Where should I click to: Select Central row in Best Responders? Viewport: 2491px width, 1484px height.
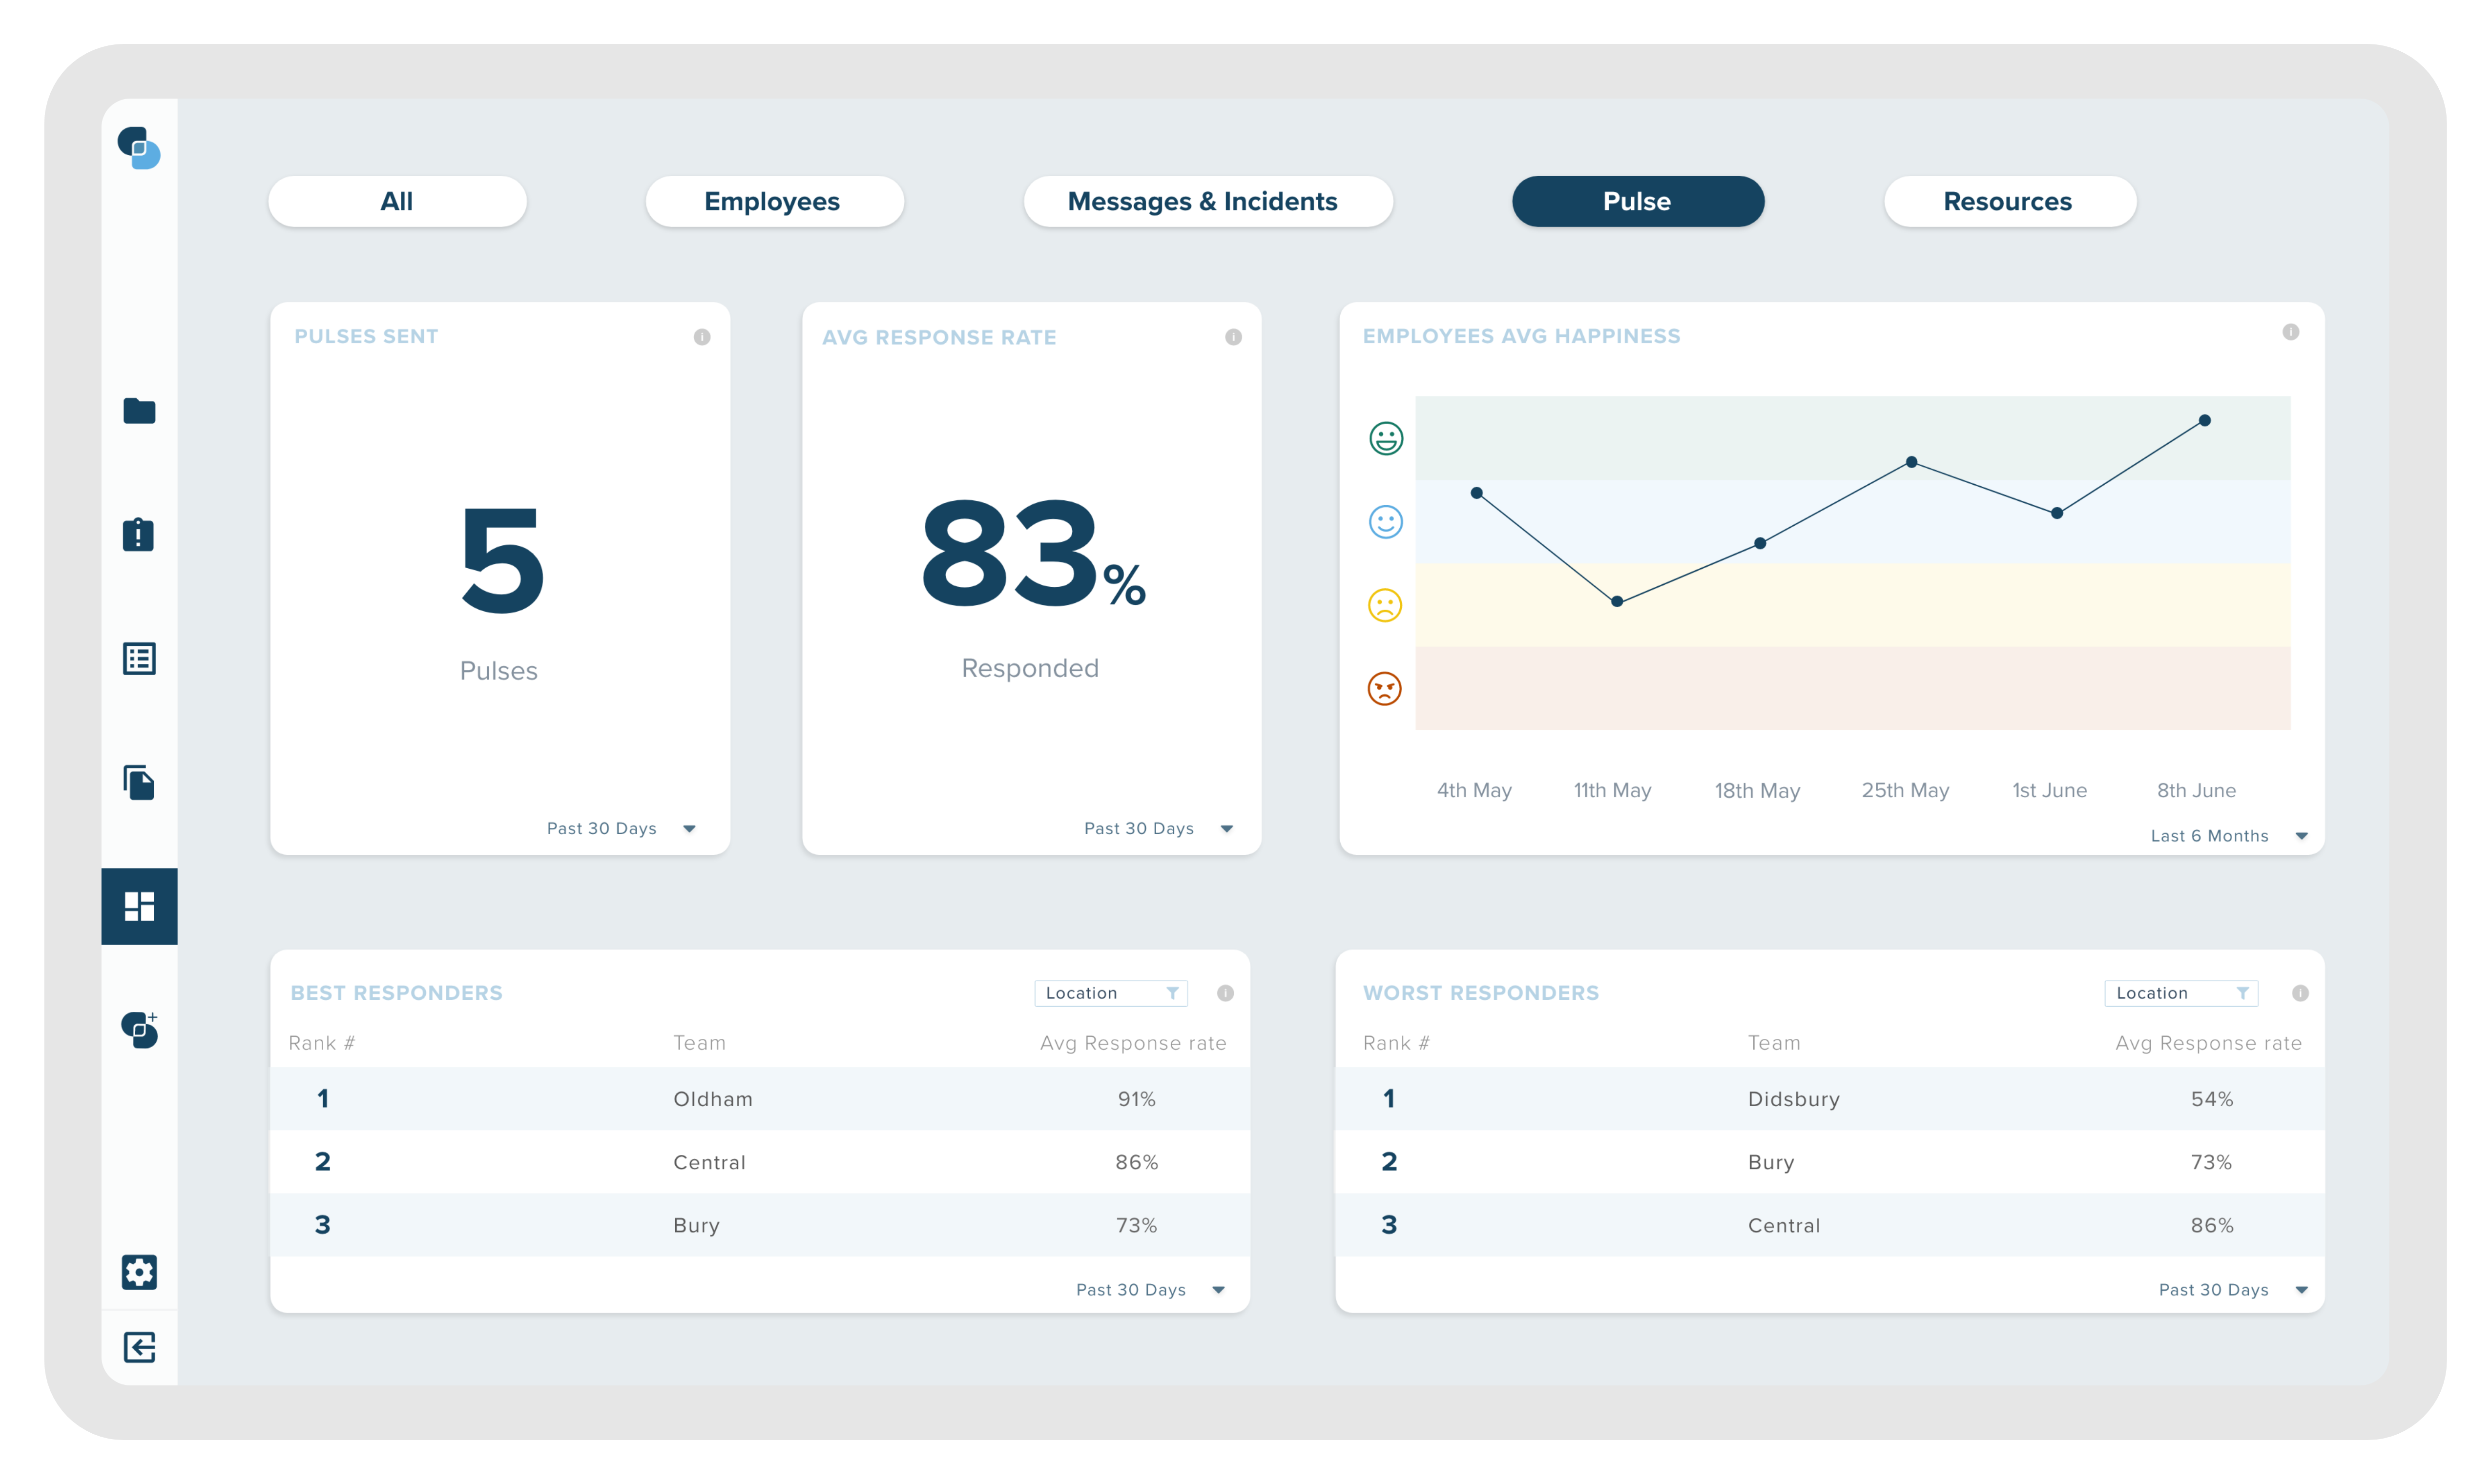(760, 1161)
